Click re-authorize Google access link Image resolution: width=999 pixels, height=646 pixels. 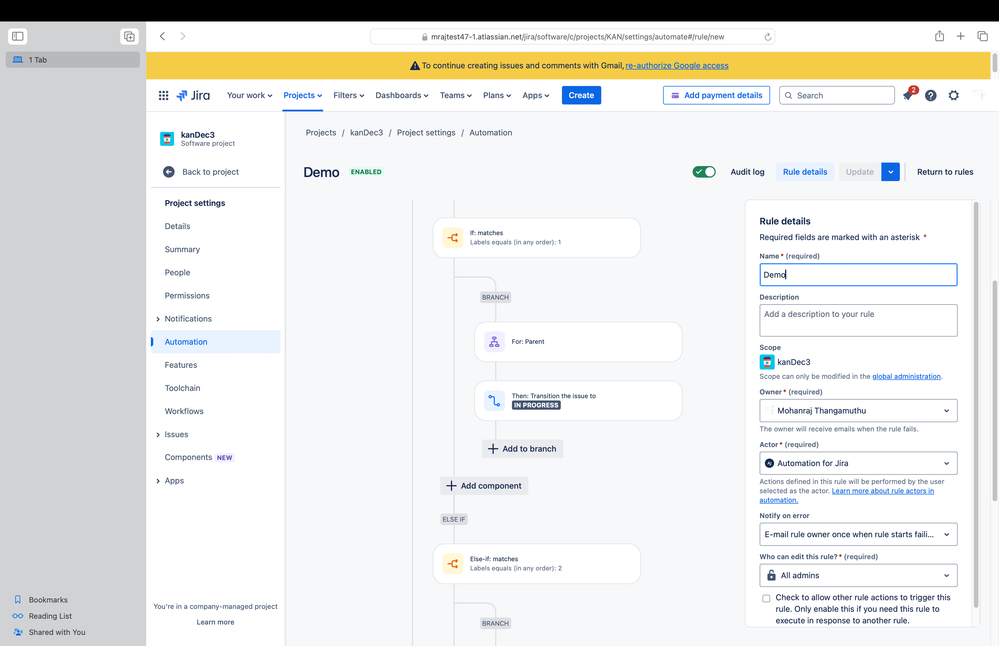677,66
